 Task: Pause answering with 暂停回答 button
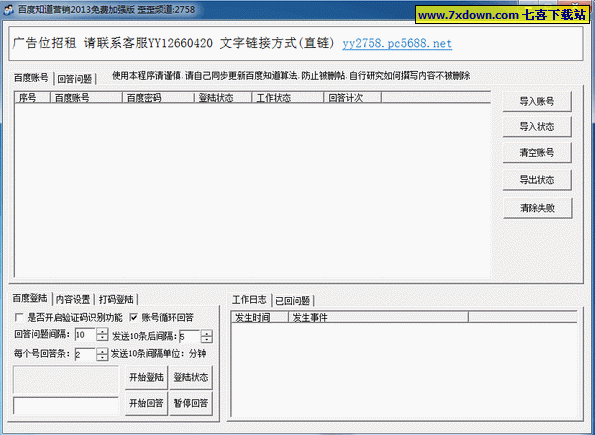(x=191, y=403)
